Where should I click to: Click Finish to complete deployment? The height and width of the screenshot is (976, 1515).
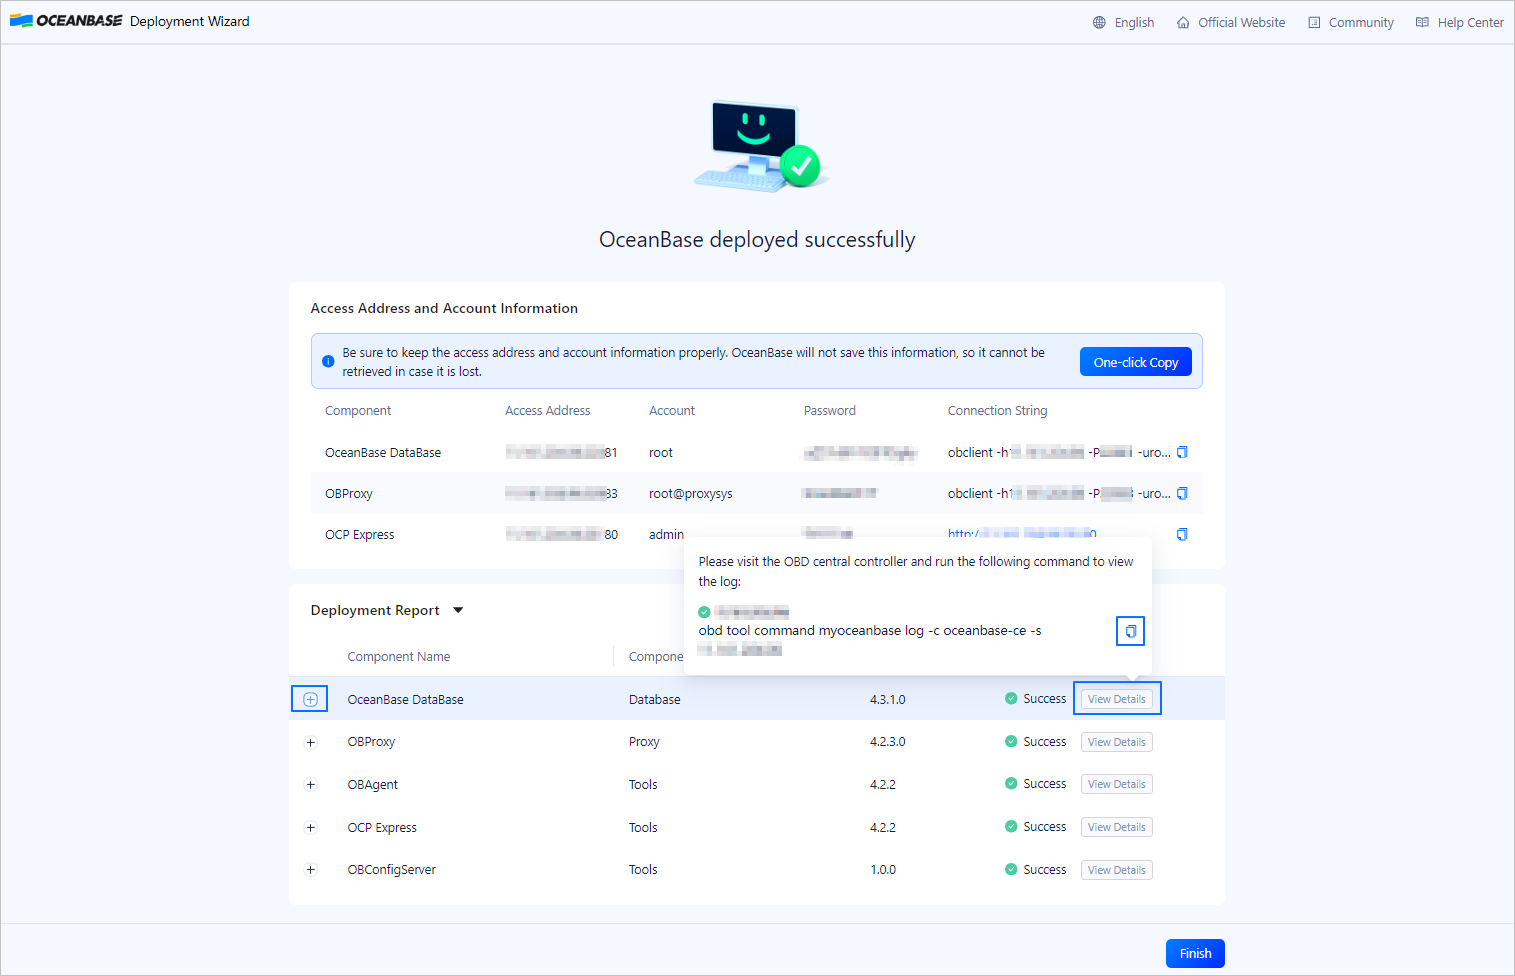(1195, 953)
